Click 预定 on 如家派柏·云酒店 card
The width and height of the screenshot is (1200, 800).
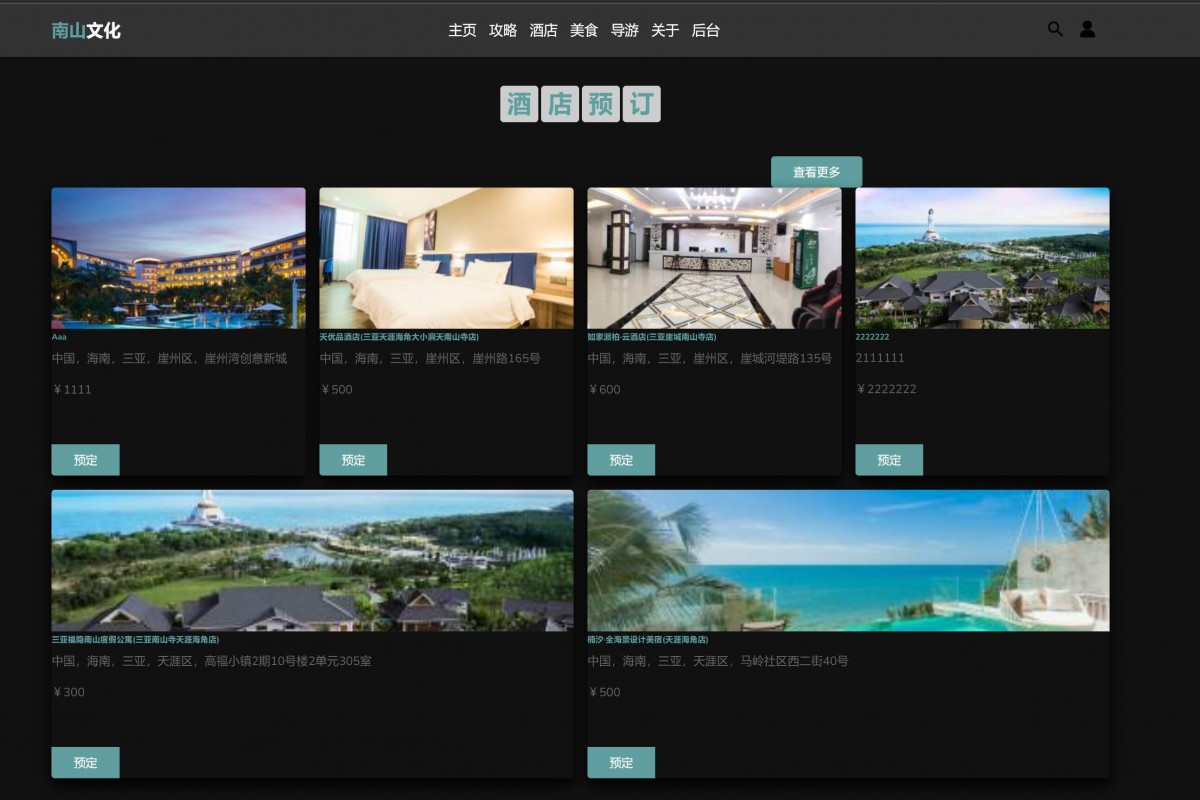(x=621, y=460)
